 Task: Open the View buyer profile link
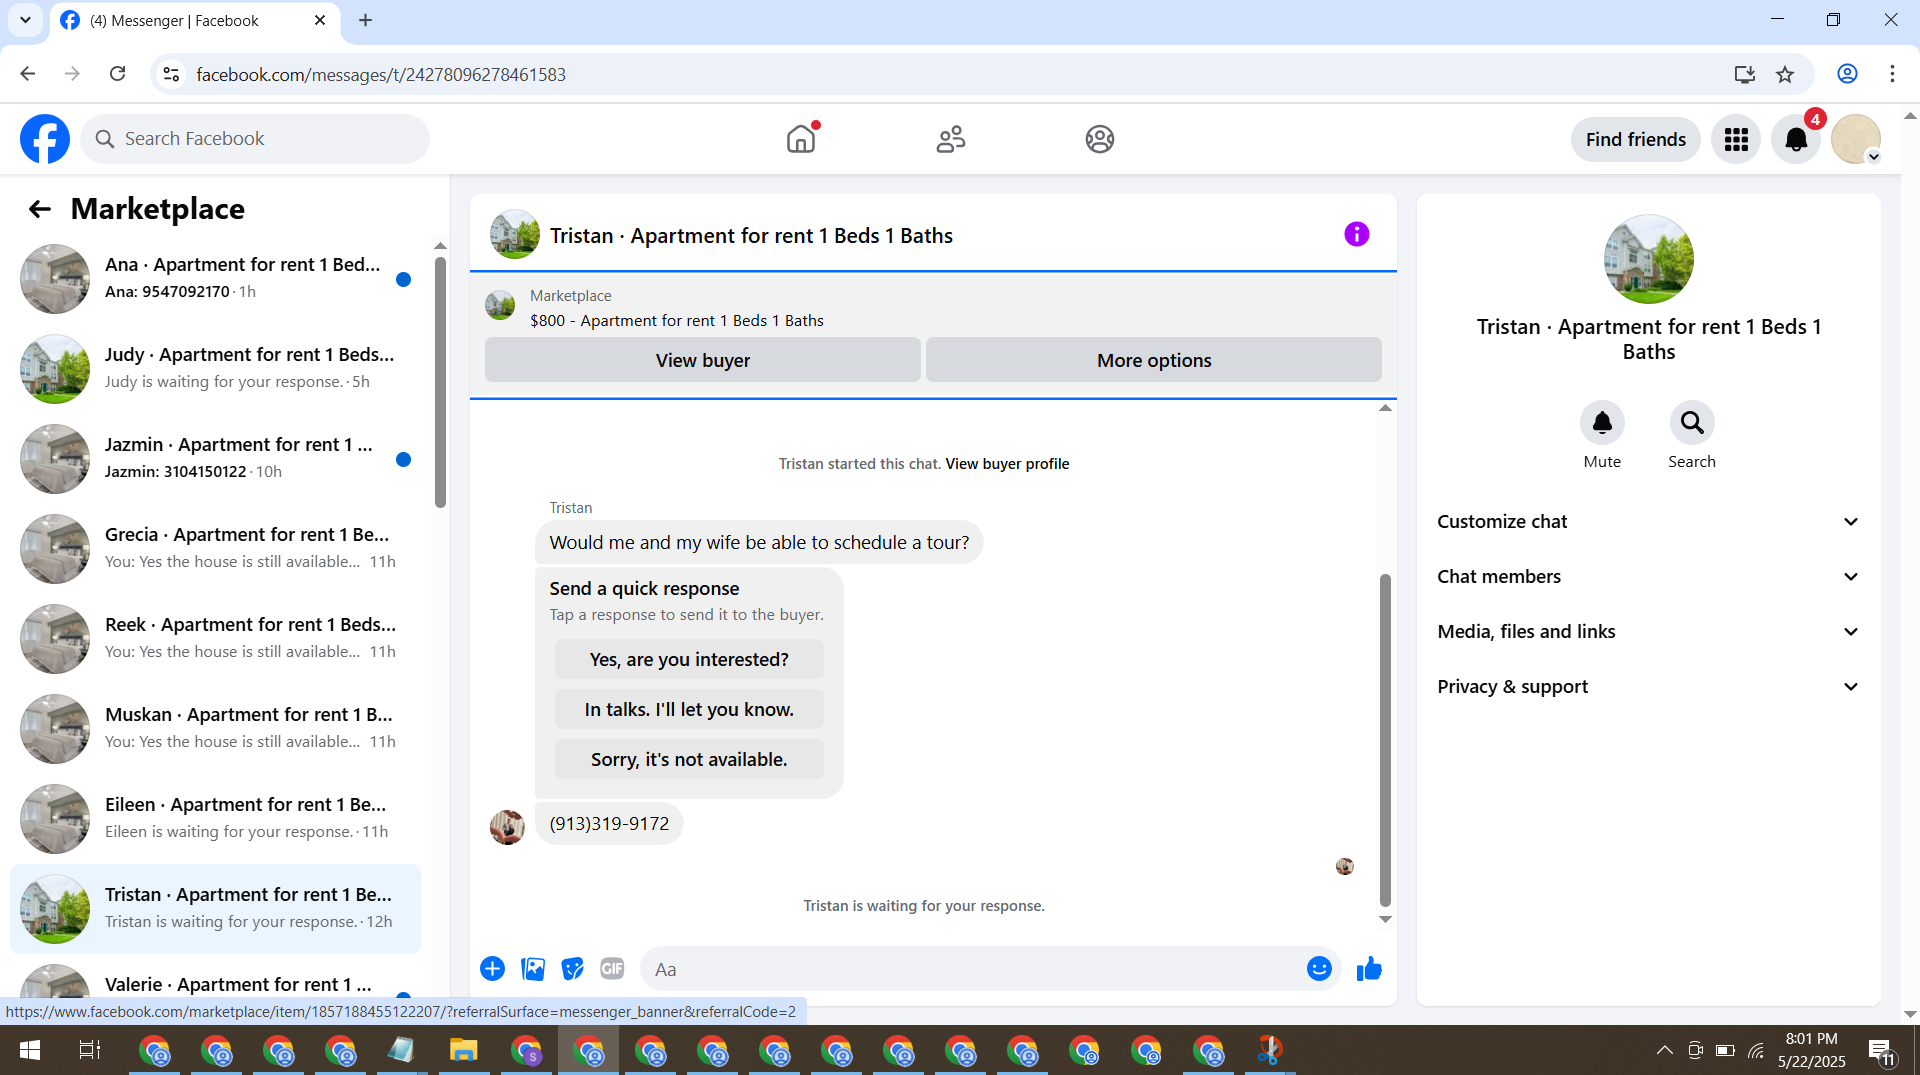tap(1007, 464)
